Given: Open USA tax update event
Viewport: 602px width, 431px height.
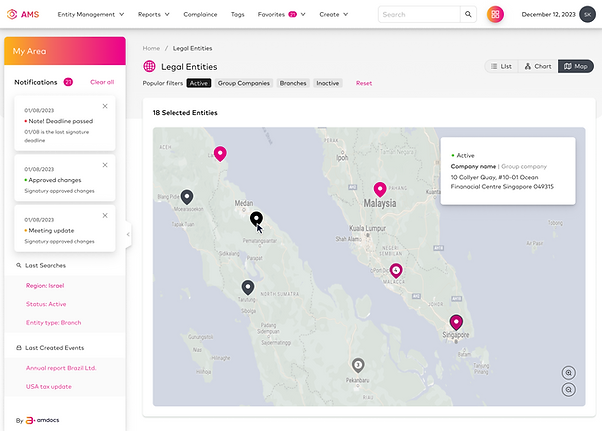Looking at the screenshot, I should (49, 386).
